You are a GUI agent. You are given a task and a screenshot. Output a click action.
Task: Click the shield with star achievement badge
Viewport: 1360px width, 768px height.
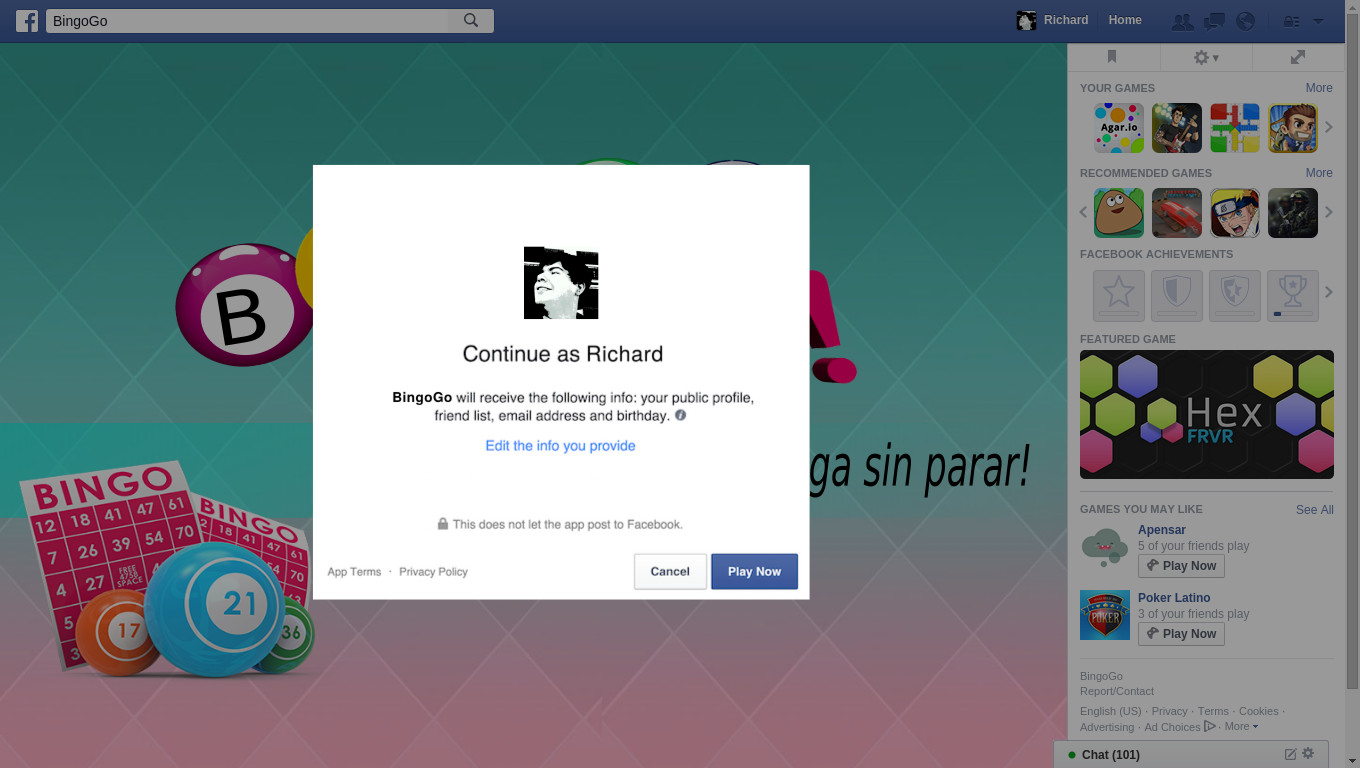click(1235, 295)
